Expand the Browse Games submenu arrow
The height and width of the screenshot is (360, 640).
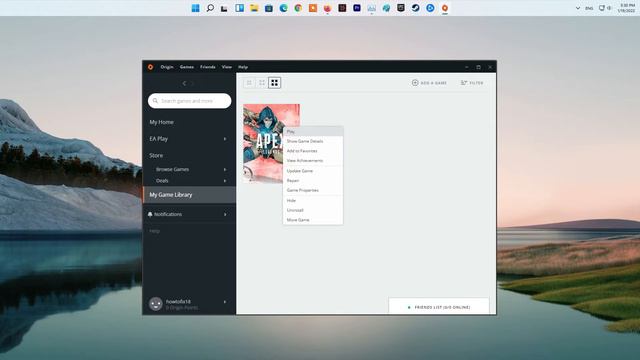click(225, 169)
